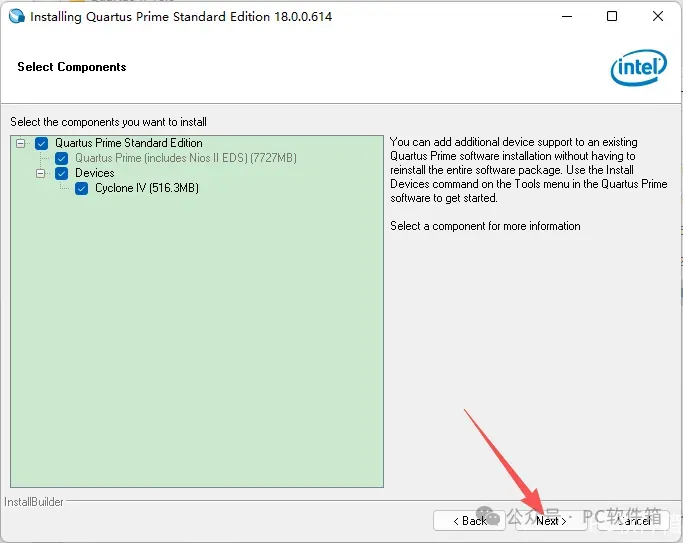
Task: Close the installer window
Action: [x=658, y=17]
